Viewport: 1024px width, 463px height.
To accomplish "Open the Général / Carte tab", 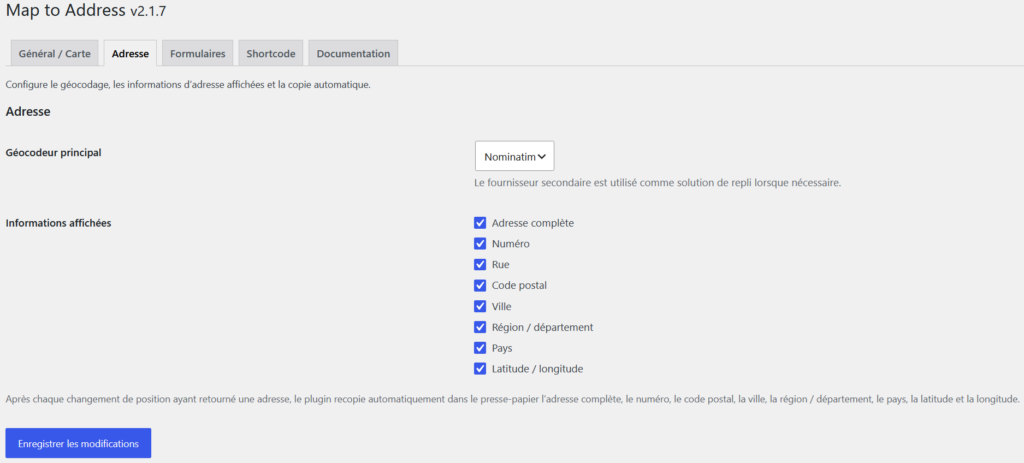I will (55, 54).
